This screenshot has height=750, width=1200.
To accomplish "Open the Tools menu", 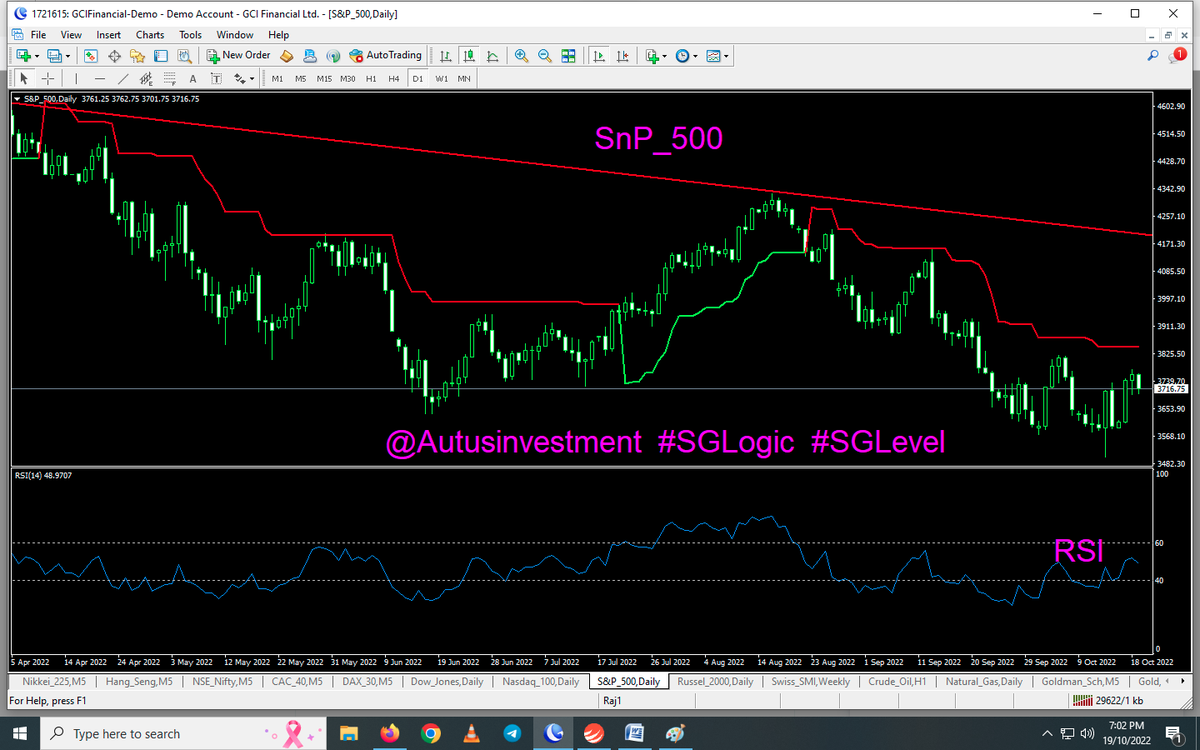I will point(190,35).
